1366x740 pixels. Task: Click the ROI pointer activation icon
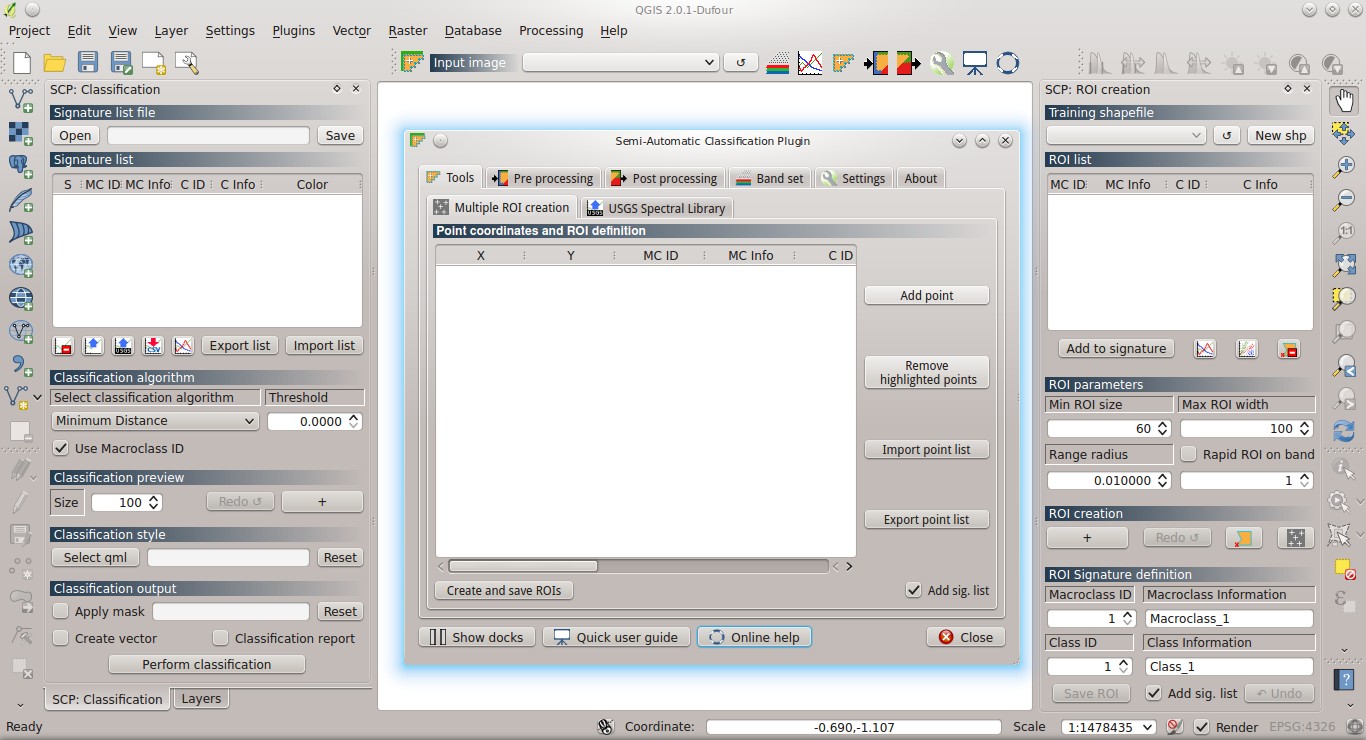click(842, 62)
